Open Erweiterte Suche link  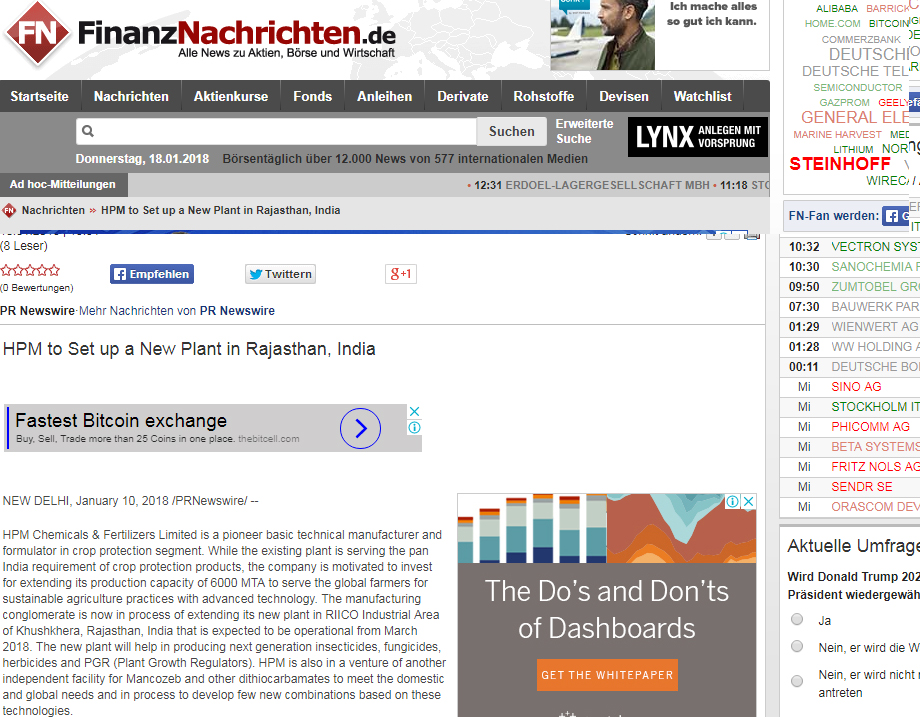click(x=584, y=131)
